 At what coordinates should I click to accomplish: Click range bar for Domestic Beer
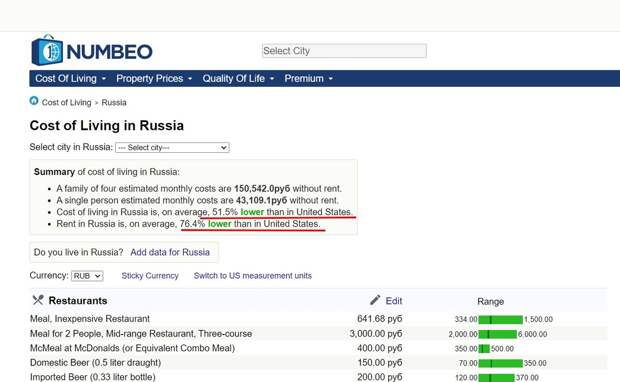pyautogui.click(x=501, y=363)
